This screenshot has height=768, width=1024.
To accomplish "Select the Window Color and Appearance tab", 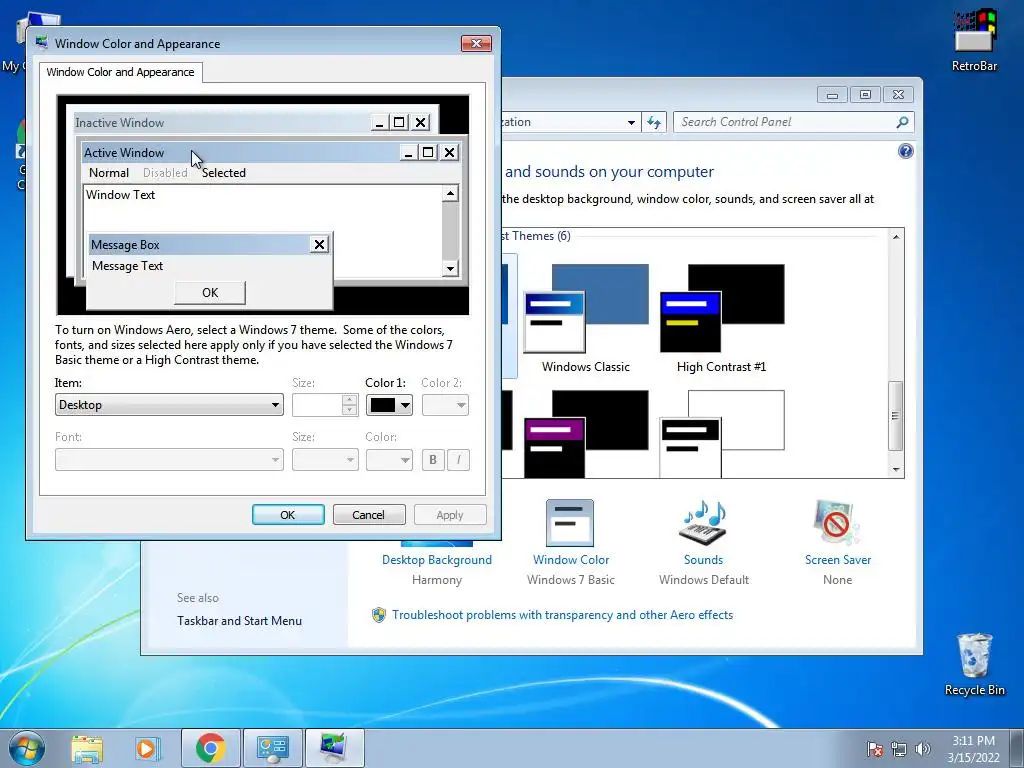I will [120, 72].
